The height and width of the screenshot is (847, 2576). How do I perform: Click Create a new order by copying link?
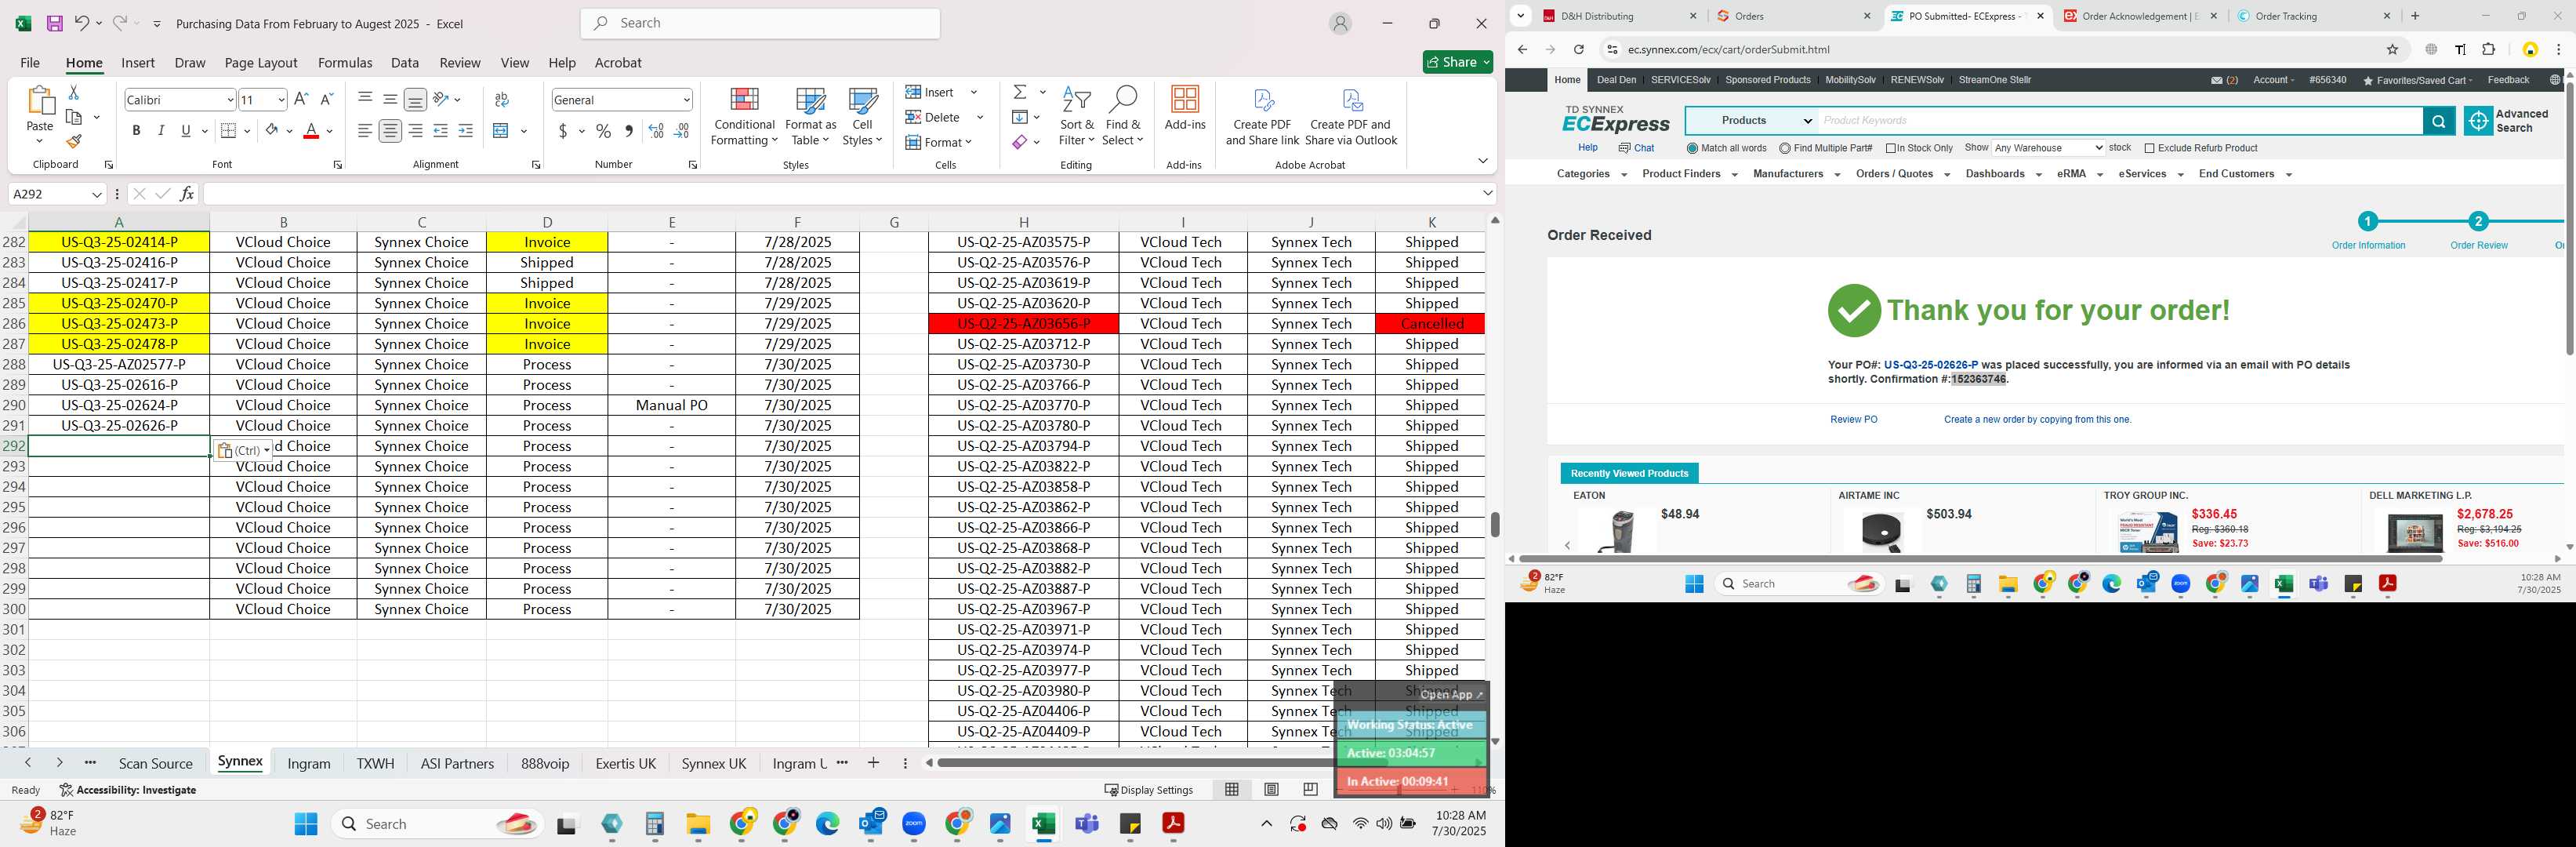tap(2037, 420)
